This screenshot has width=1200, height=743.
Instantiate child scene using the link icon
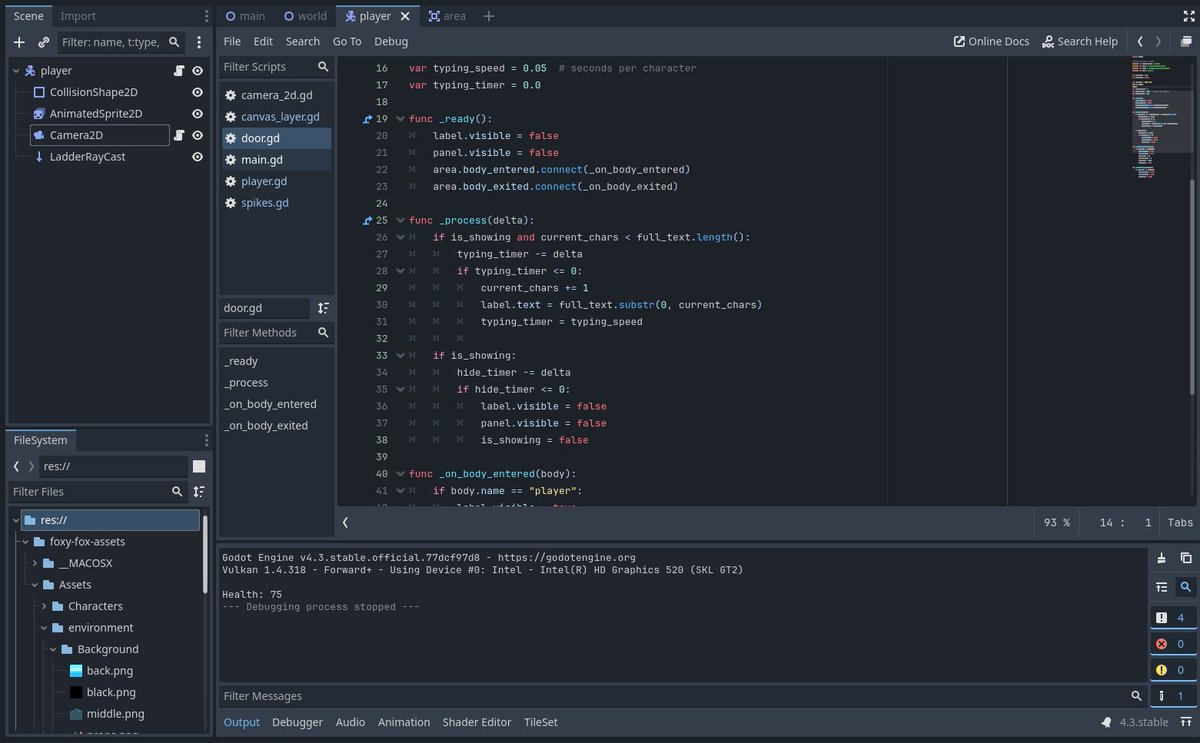[x=43, y=42]
